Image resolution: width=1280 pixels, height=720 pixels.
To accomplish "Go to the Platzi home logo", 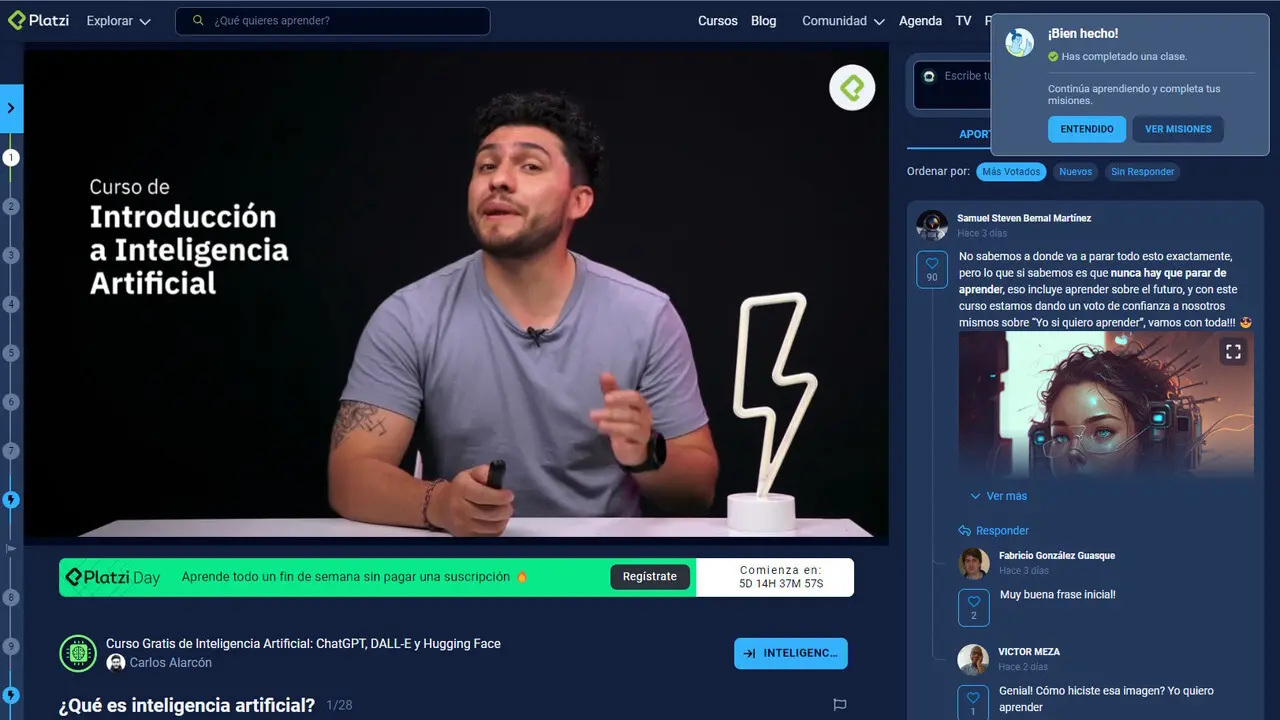I will click(38, 20).
